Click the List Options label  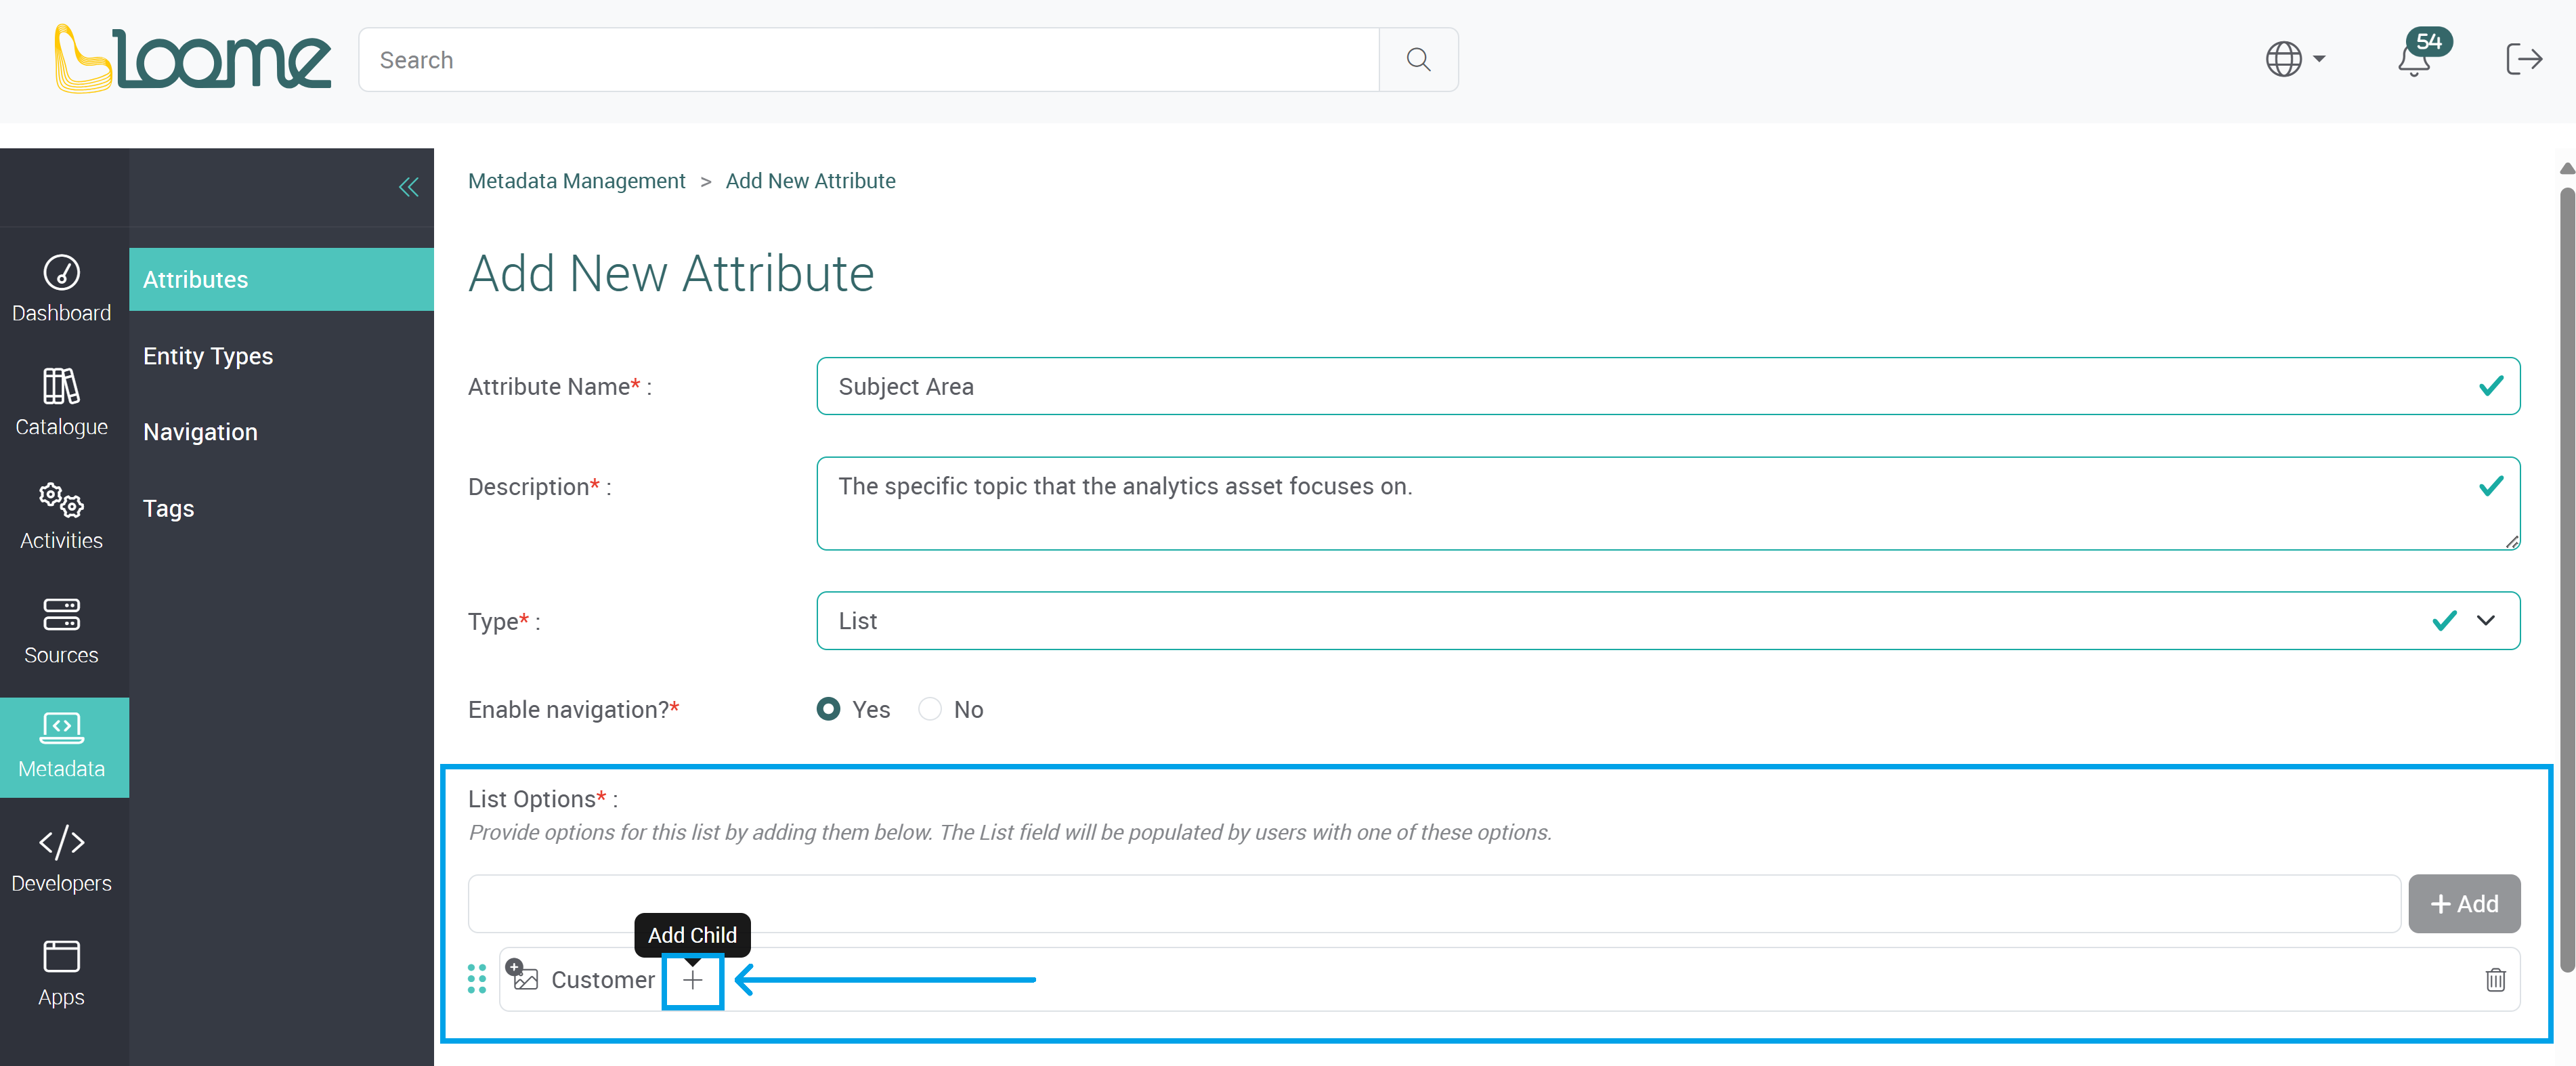pos(542,799)
